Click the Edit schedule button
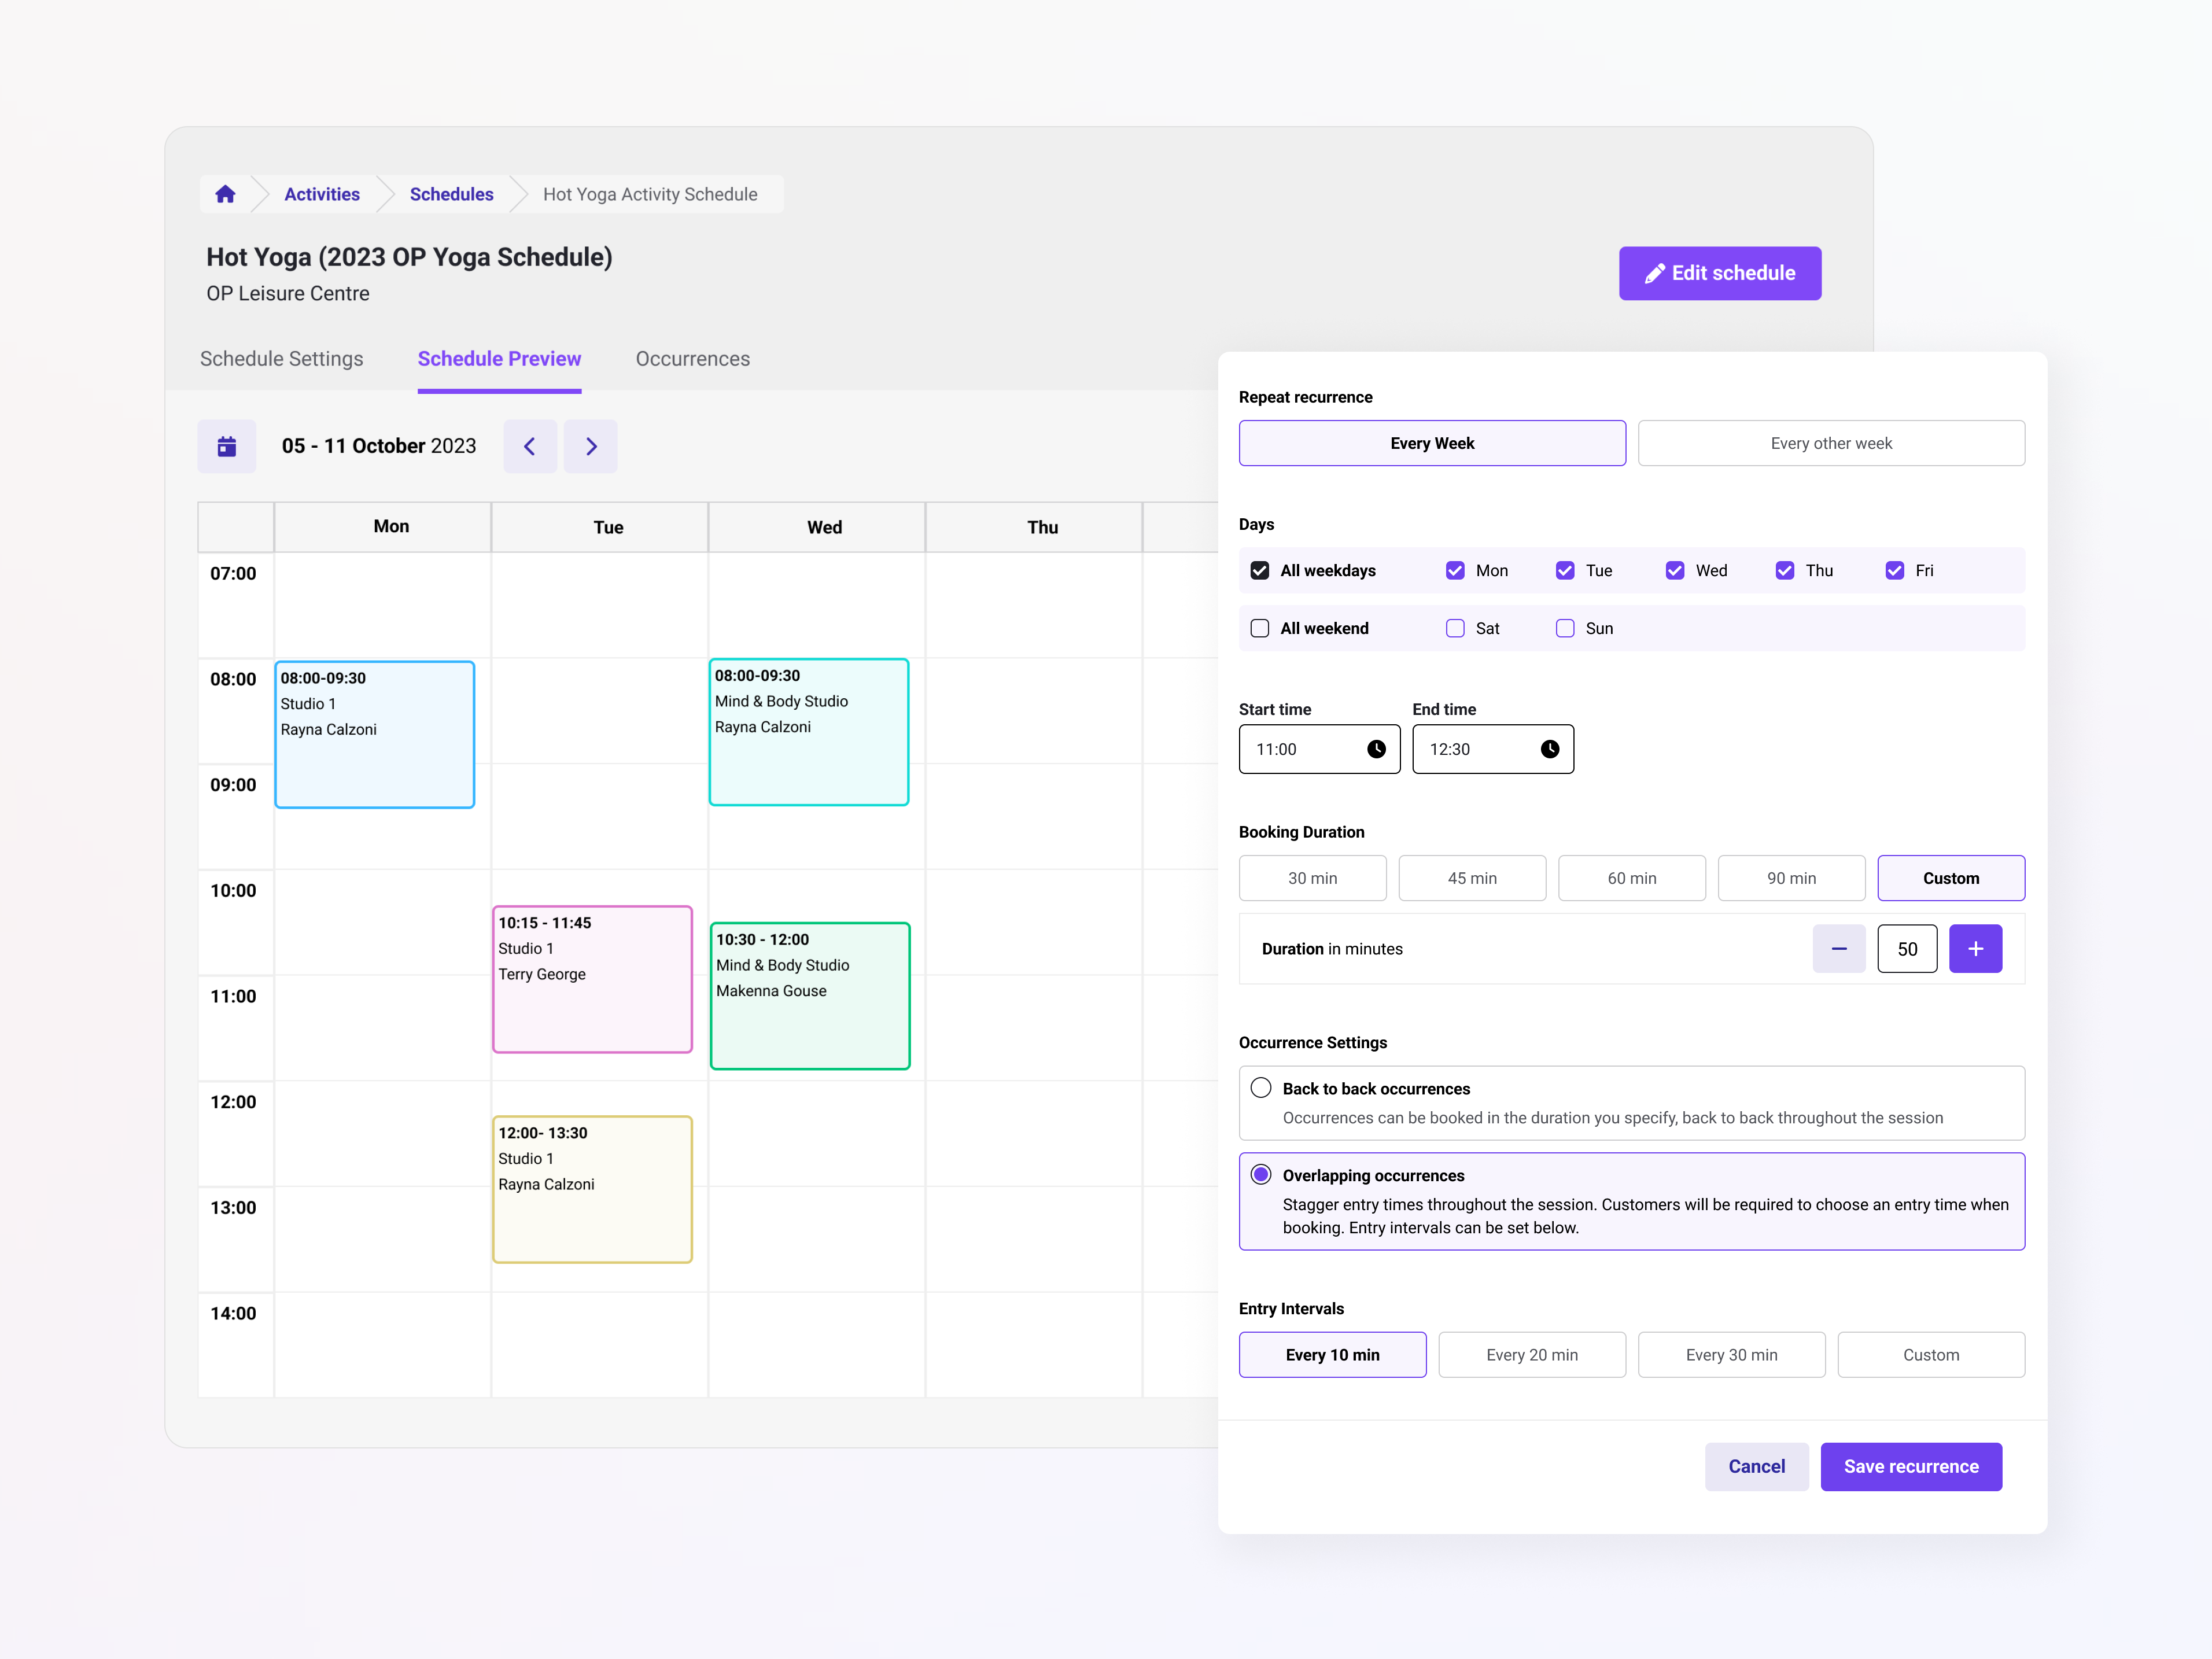The image size is (2212, 1659). tap(1720, 273)
